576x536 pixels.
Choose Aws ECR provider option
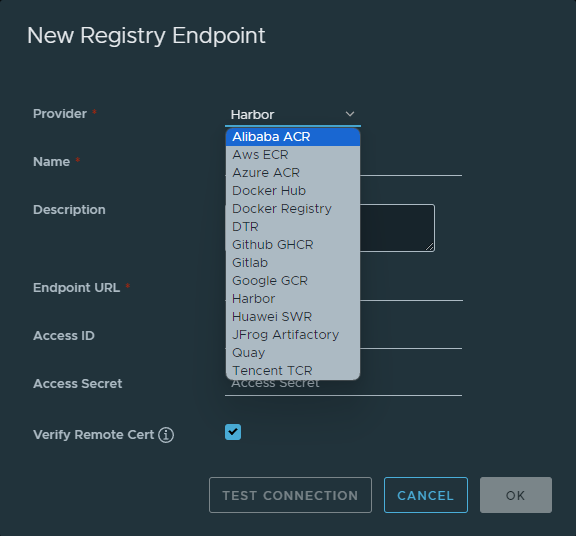point(293,155)
